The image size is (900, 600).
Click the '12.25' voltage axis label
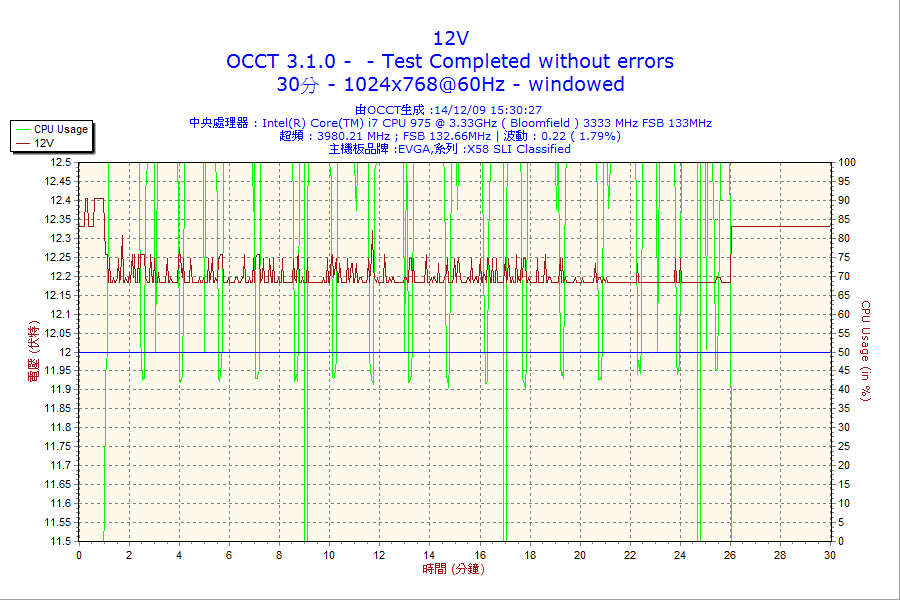click(x=58, y=257)
